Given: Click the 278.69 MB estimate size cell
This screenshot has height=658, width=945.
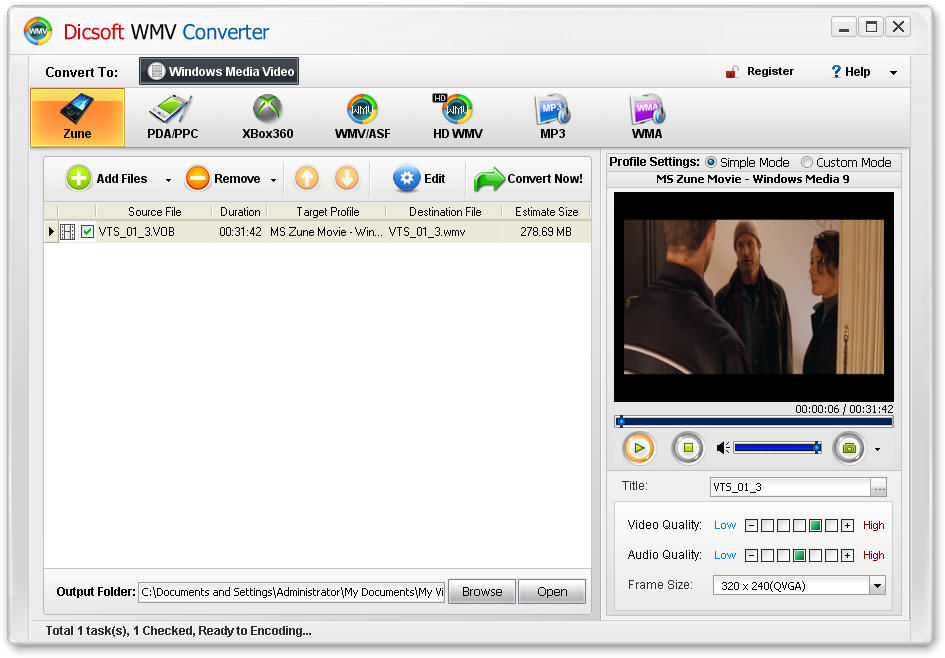Looking at the screenshot, I should click(x=545, y=231).
